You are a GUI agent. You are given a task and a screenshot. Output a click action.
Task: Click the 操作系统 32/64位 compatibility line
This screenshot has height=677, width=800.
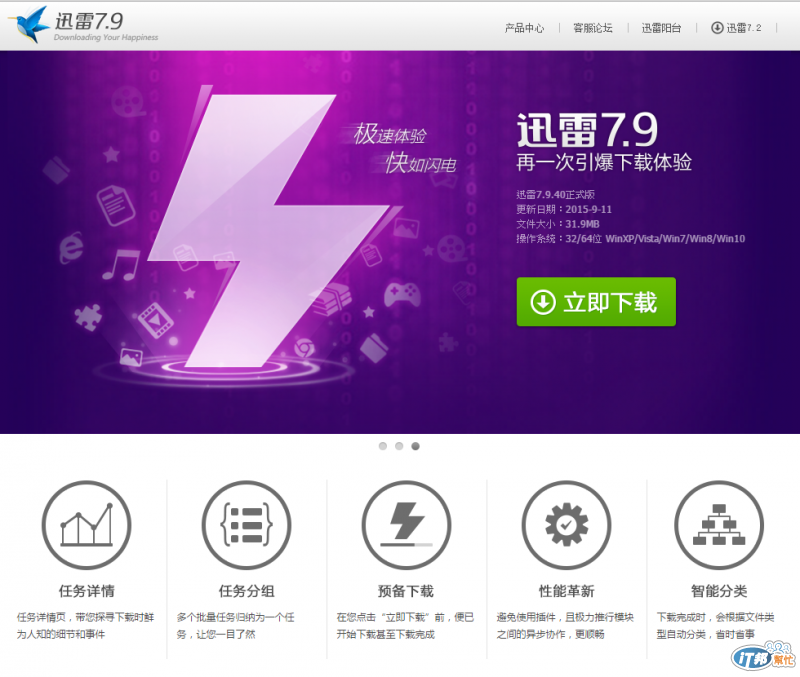click(631, 239)
